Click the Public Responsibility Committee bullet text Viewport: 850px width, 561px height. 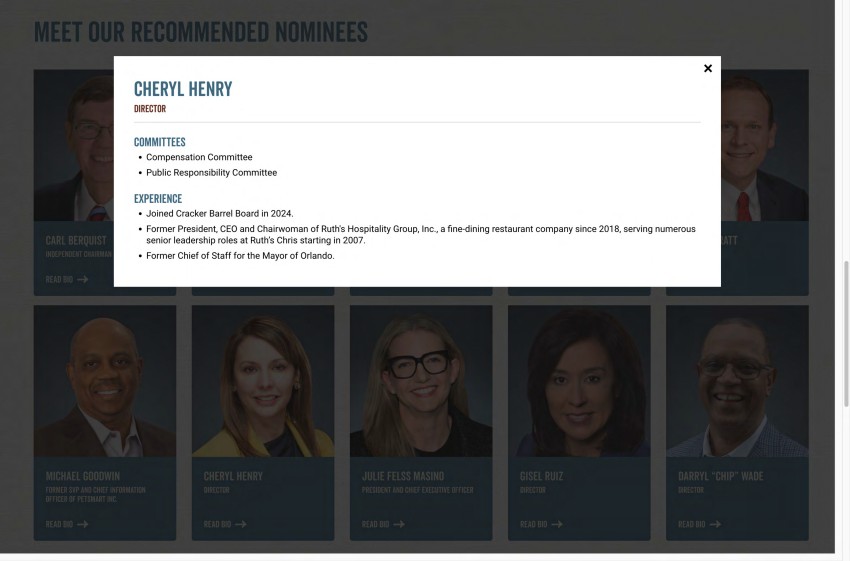click(x=211, y=172)
